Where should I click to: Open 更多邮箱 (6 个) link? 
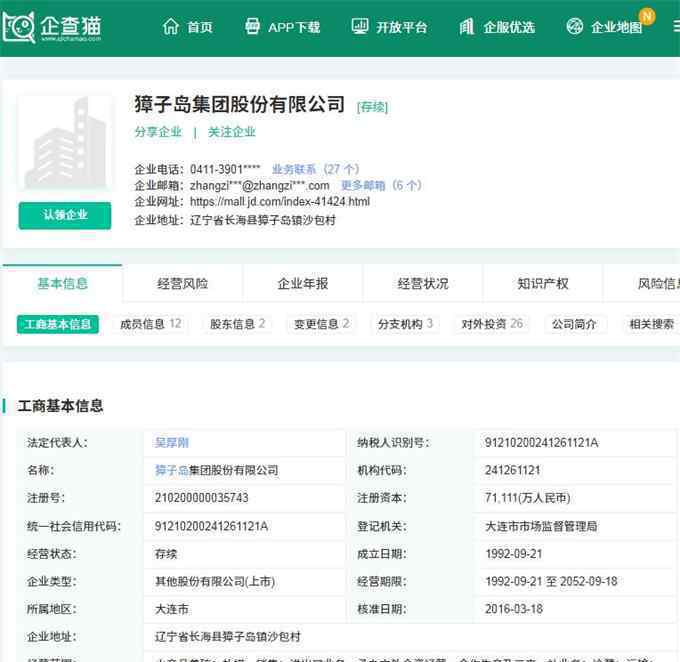(382, 185)
